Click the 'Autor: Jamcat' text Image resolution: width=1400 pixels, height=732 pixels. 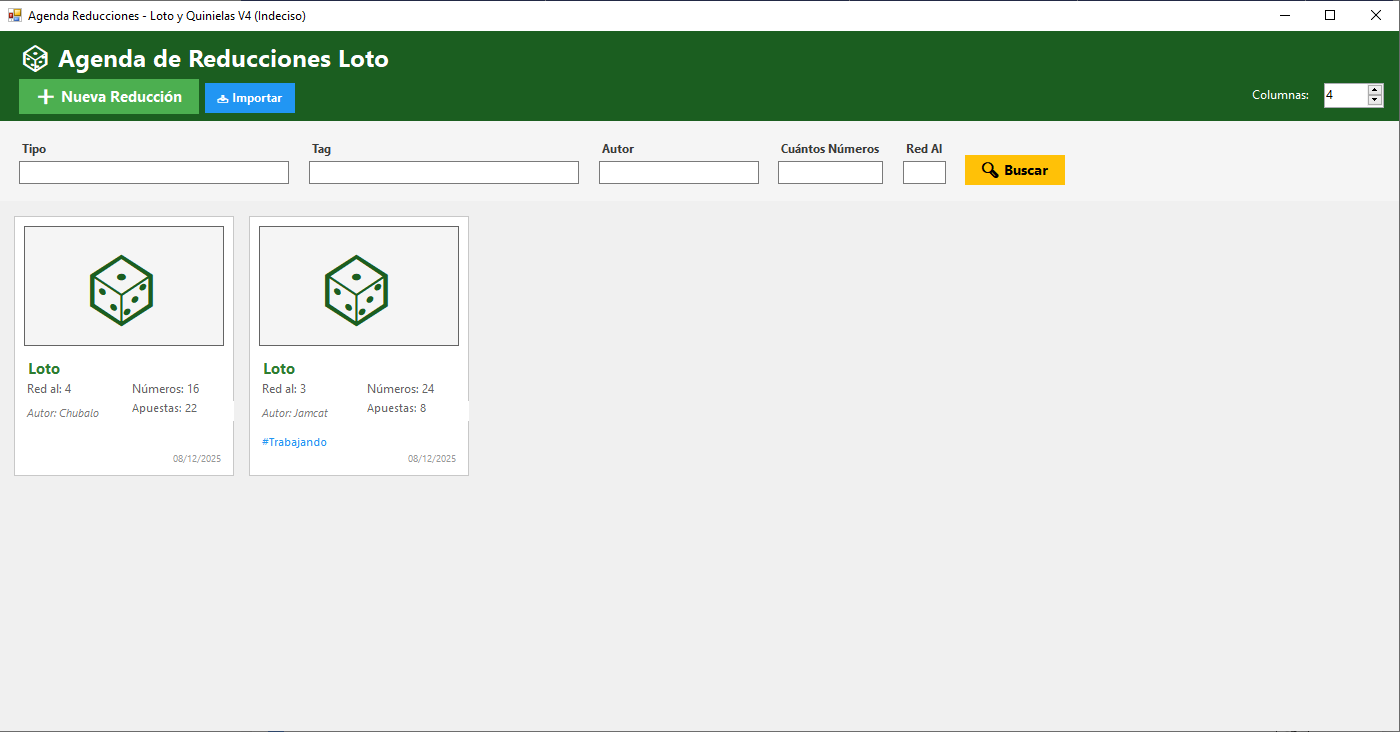pyautogui.click(x=295, y=413)
